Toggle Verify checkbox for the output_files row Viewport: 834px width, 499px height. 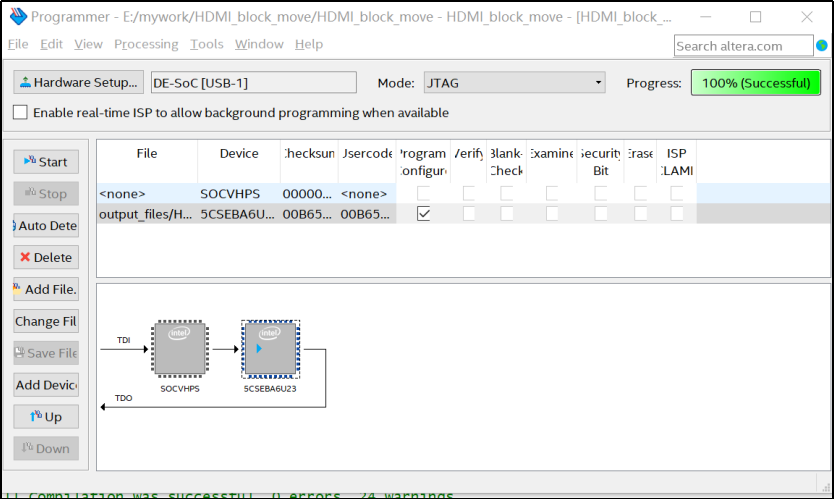[x=469, y=214]
